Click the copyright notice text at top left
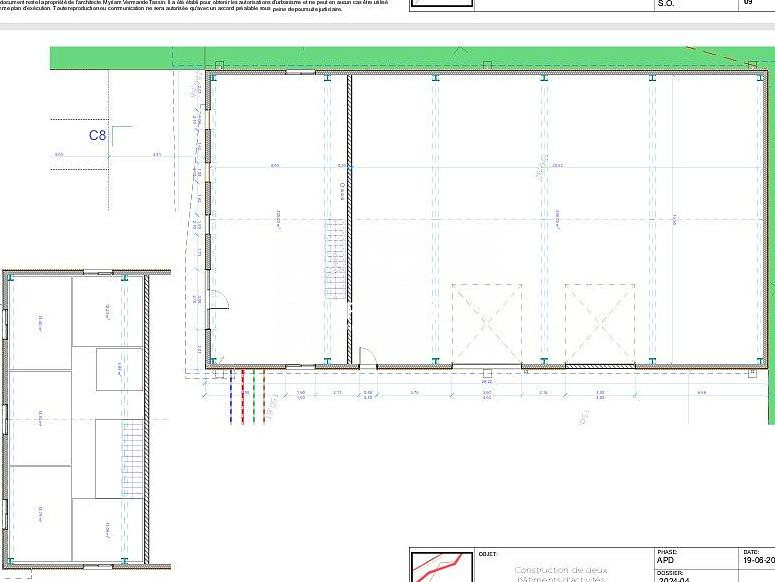This screenshot has width=775, height=582. [x=190, y=6]
